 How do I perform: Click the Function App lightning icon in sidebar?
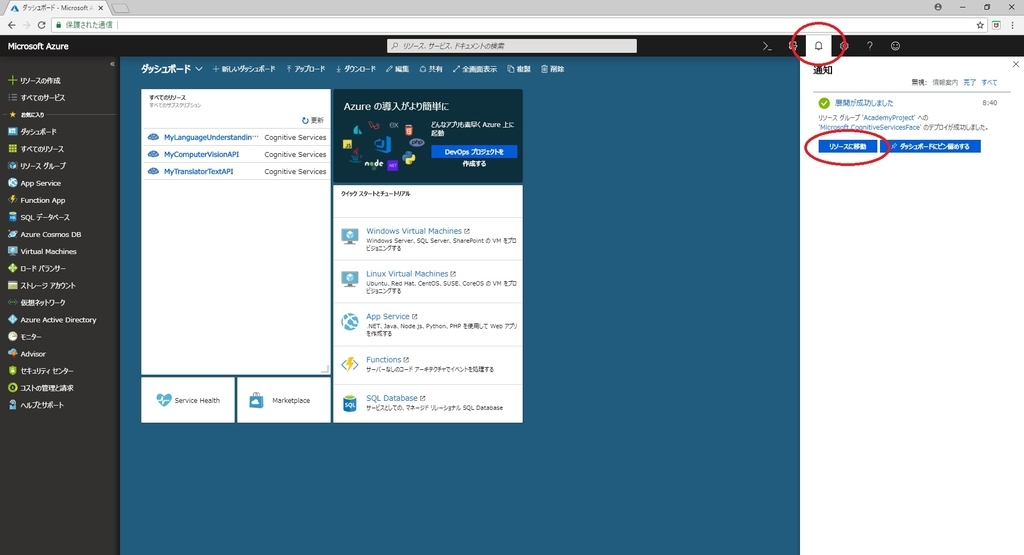[12, 200]
